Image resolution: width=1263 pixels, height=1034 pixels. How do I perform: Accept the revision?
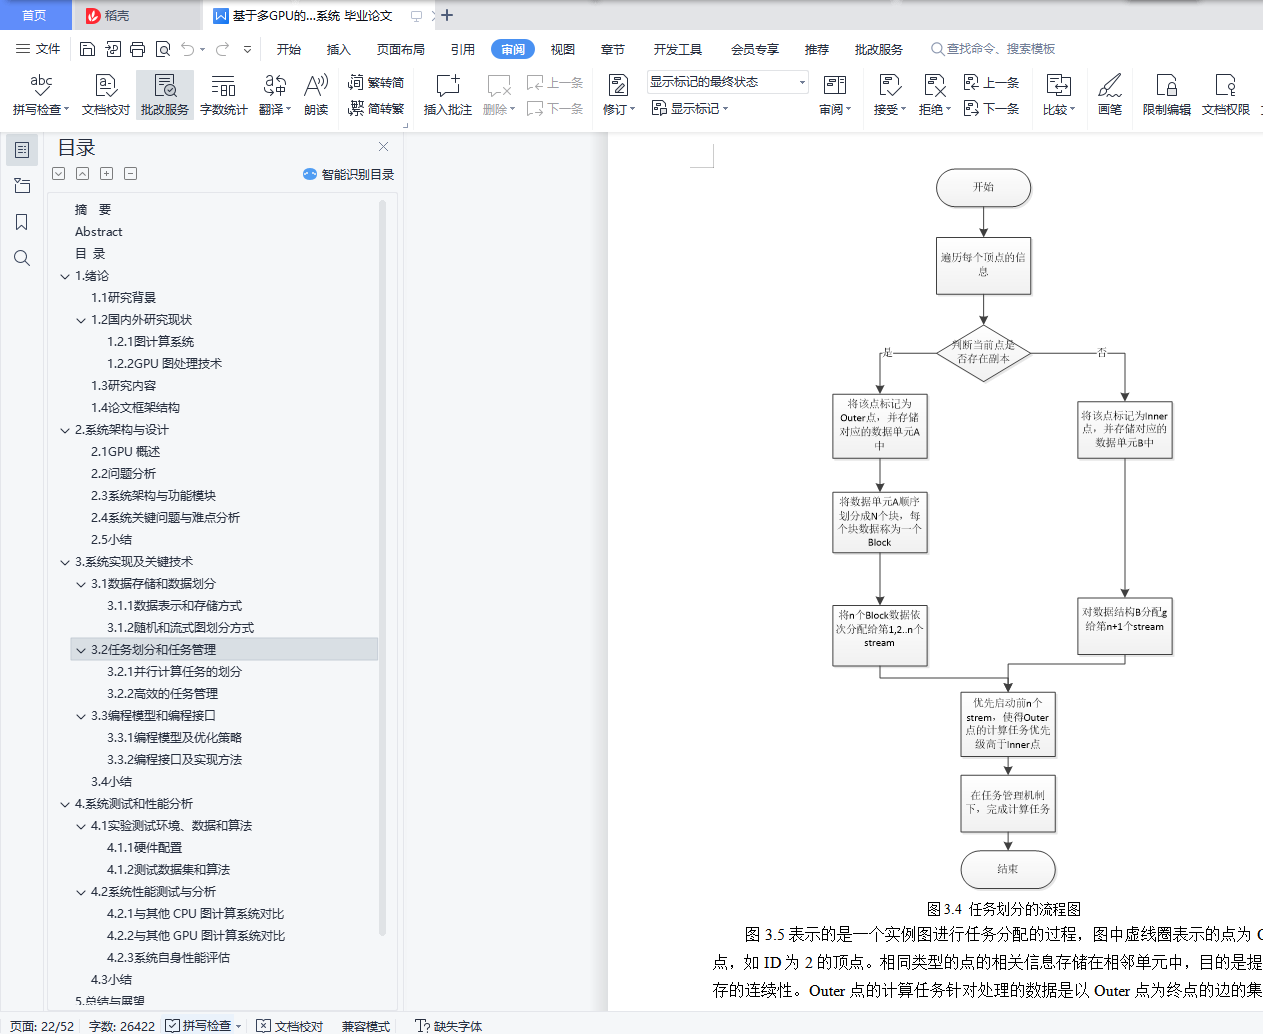click(890, 95)
